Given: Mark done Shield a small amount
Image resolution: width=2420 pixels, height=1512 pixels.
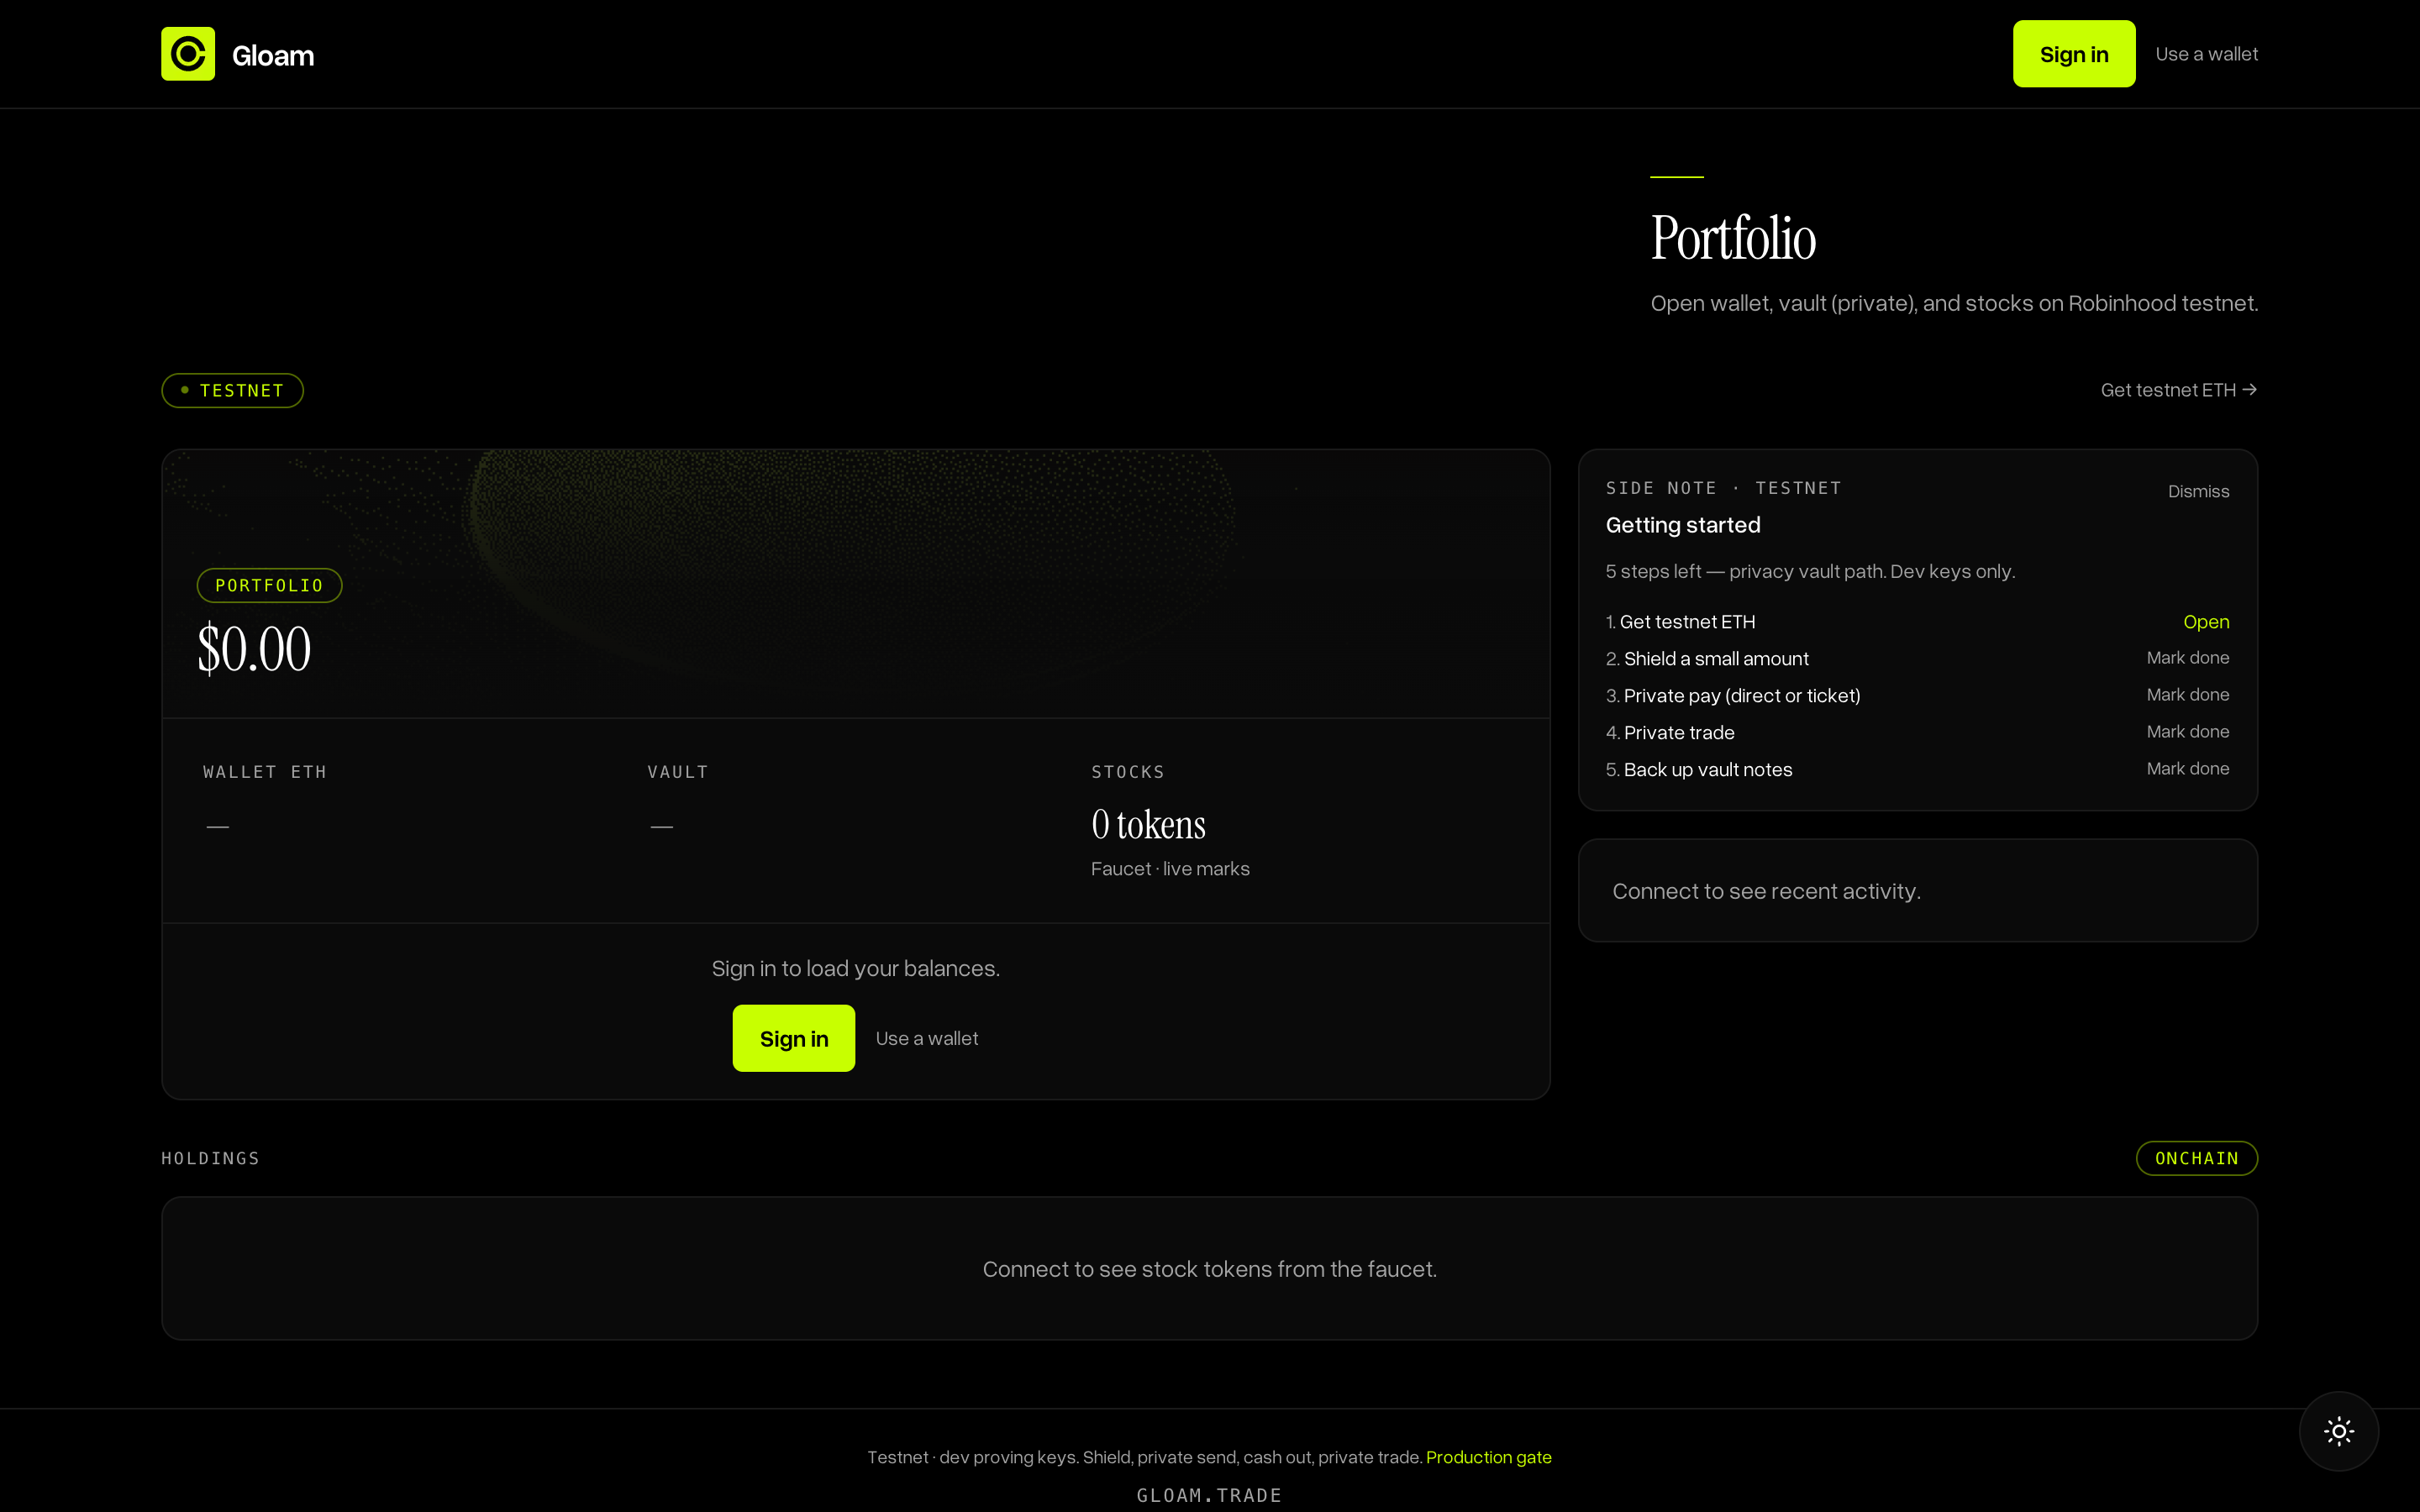Looking at the screenshot, I should (2187, 658).
